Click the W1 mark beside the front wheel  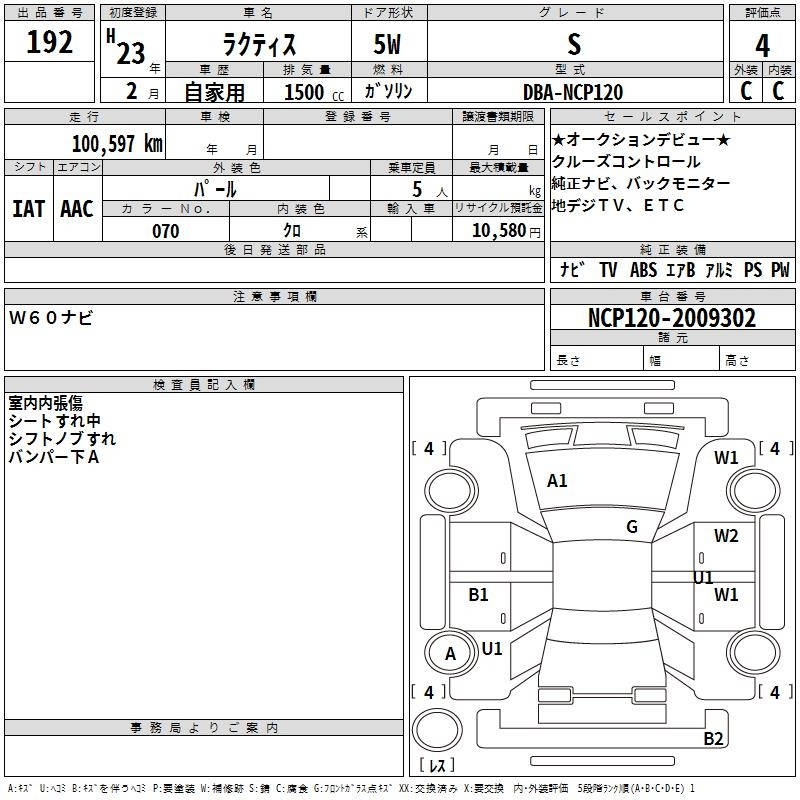(726, 458)
